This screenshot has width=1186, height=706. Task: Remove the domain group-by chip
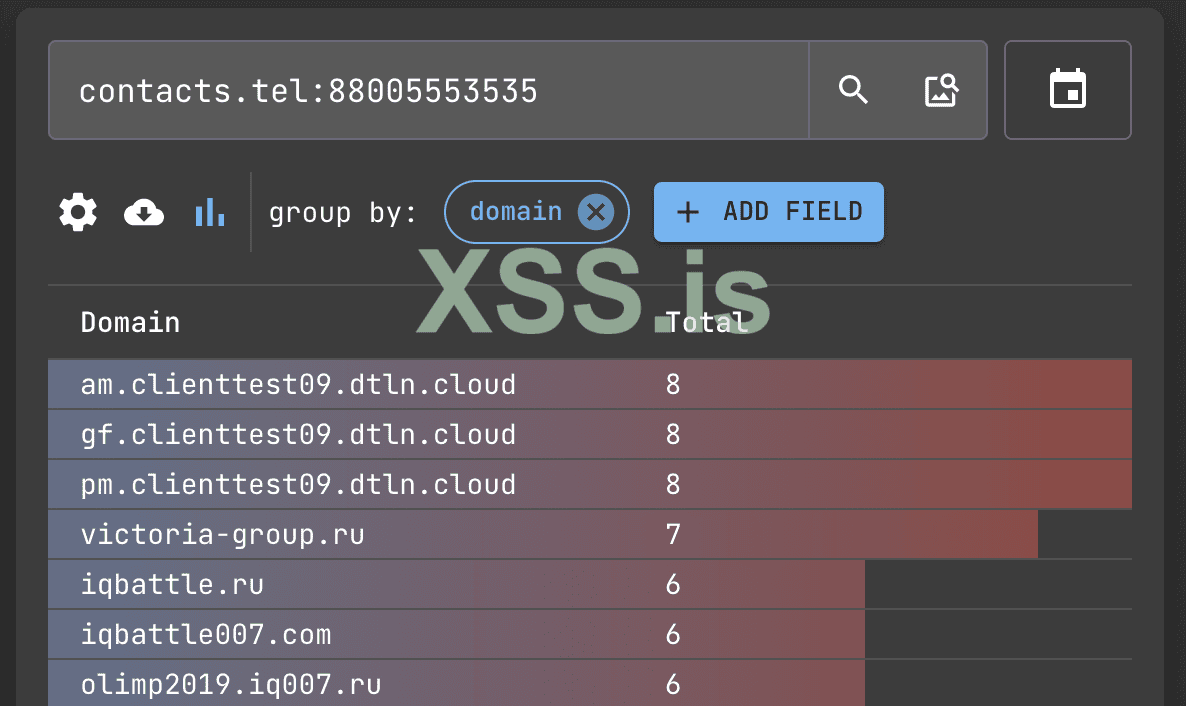pos(595,212)
